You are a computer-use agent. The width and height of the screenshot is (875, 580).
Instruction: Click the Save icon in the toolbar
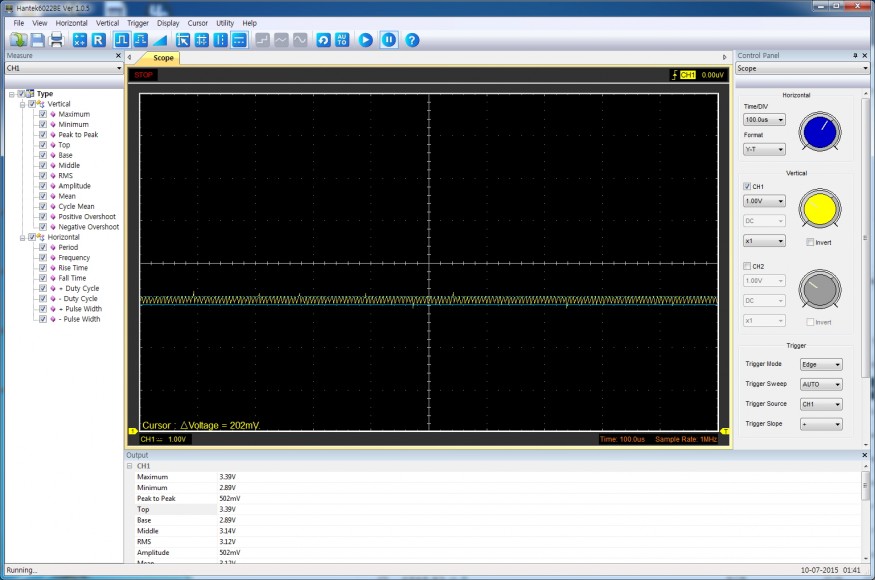coord(37,40)
